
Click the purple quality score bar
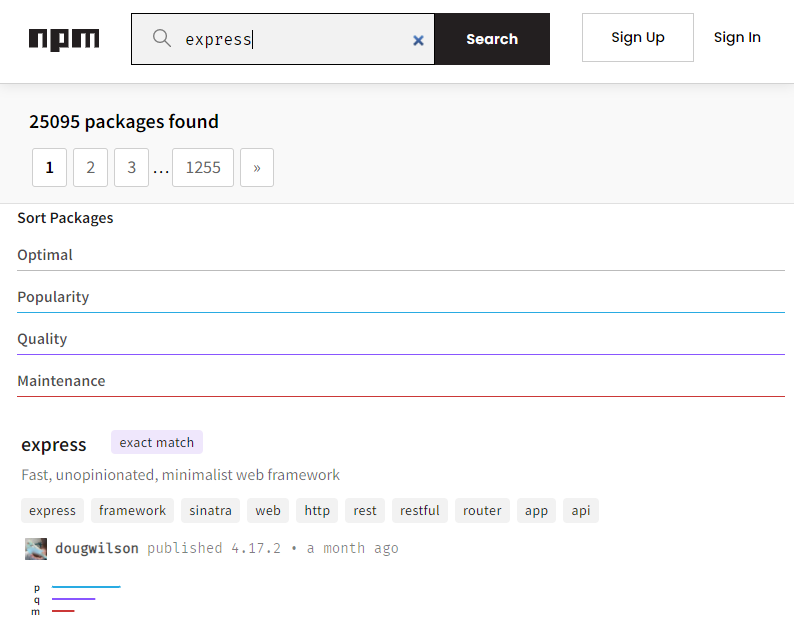pos(73,599)
